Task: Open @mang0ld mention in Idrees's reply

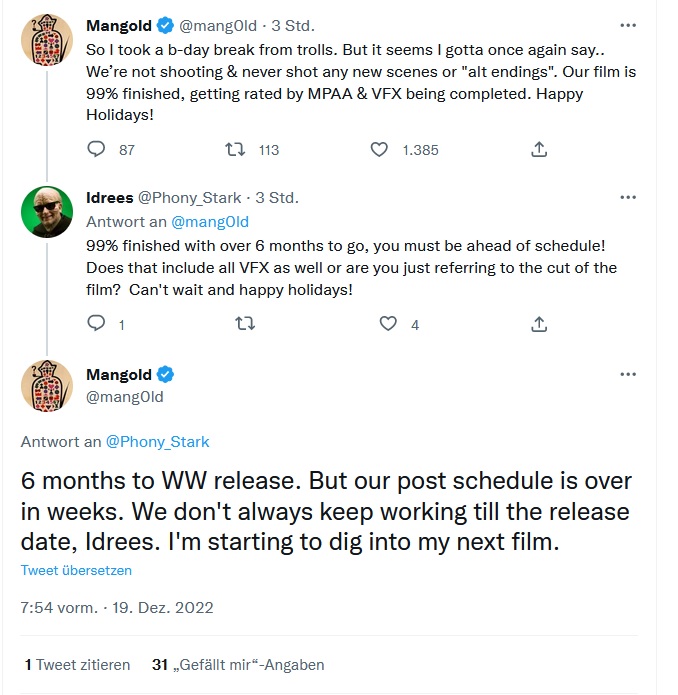Action: point(210,221)
